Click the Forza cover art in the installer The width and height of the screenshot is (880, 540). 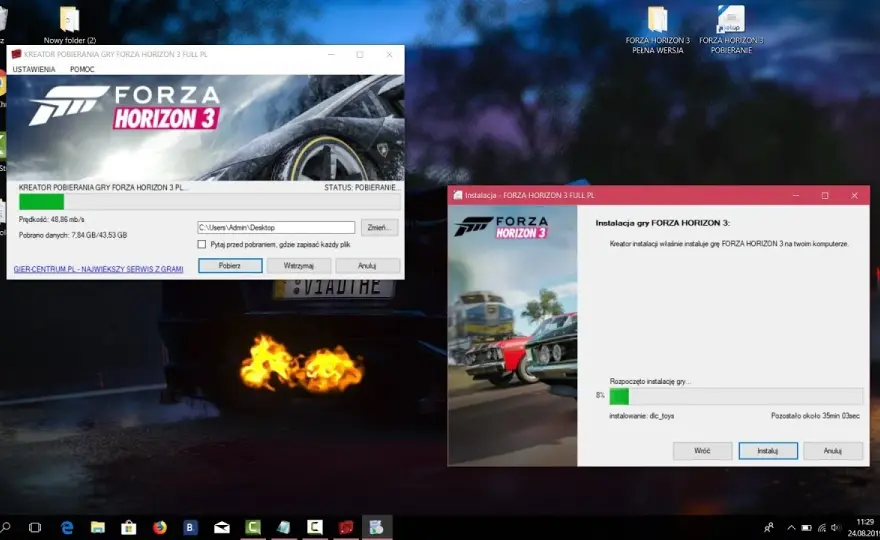512,336
